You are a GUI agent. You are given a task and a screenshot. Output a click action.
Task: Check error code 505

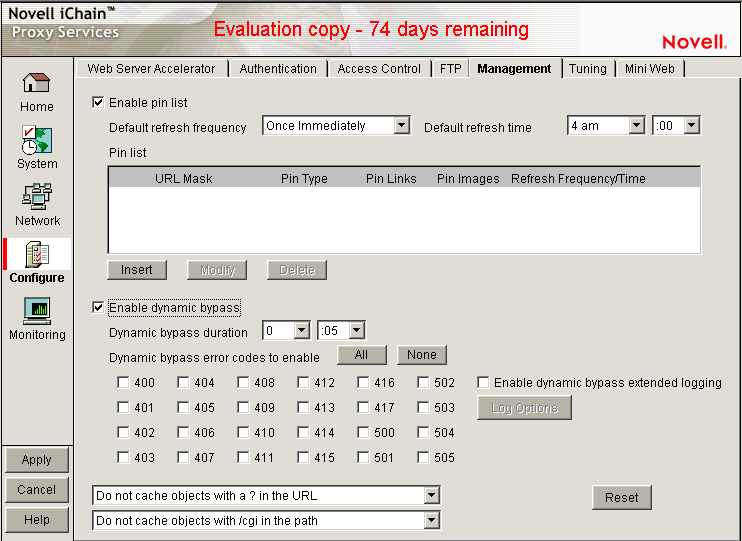tap(424, 458)
